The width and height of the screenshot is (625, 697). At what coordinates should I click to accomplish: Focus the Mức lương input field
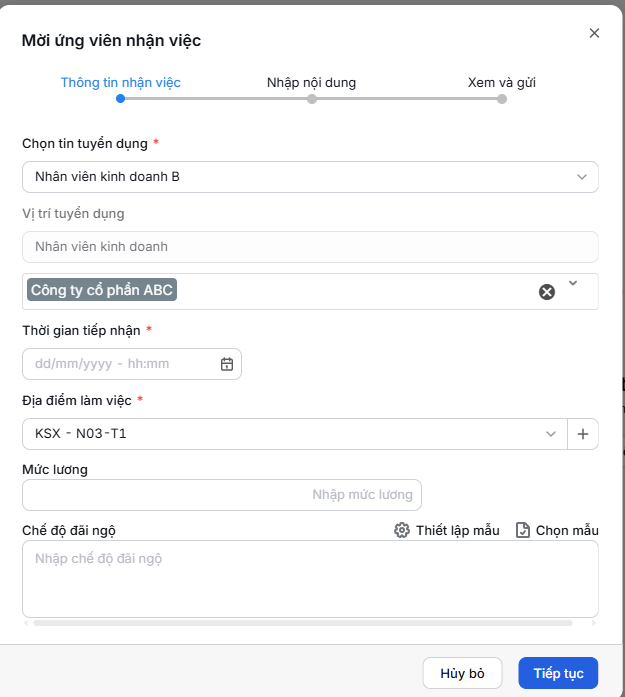[222, 495]
